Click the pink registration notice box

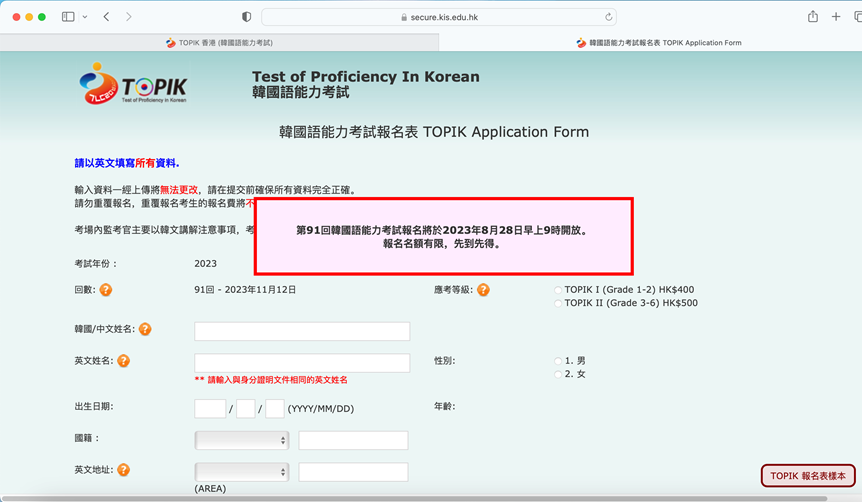(444, 236)
